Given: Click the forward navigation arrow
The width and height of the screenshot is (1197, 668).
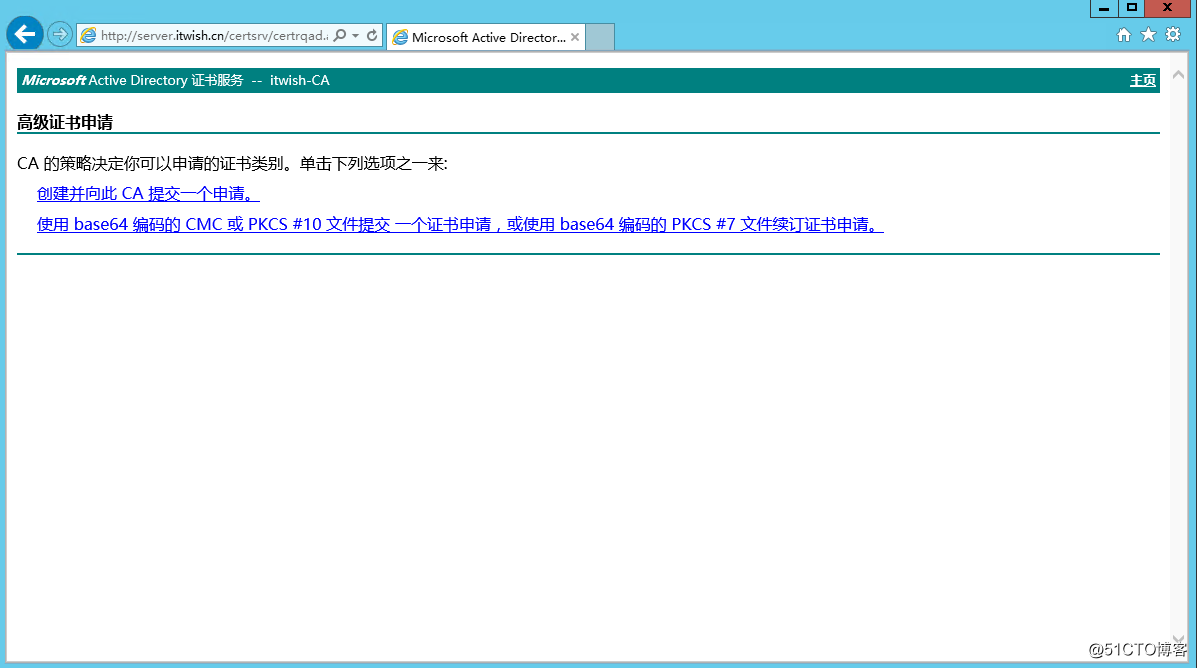Looking at the screenshot, I should [60, 34].
